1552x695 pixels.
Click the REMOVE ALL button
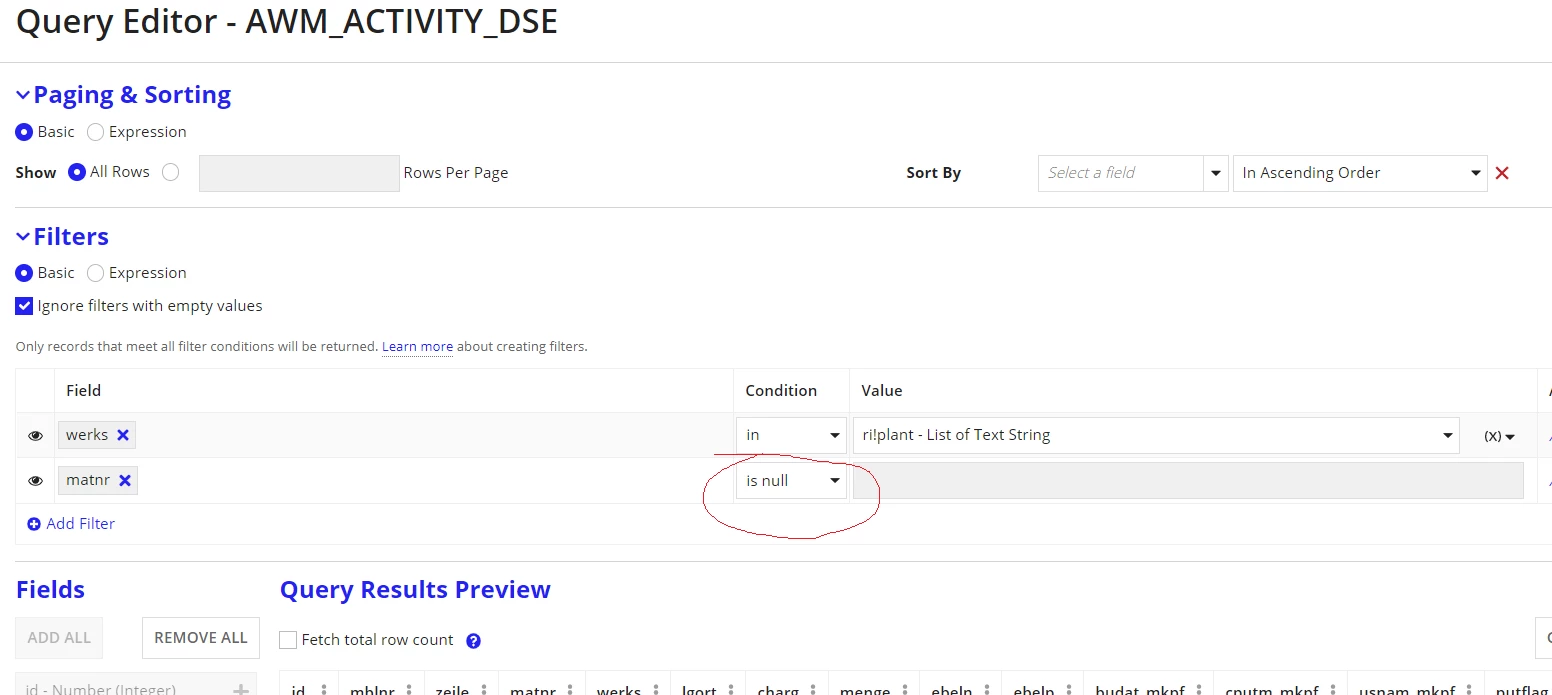201,638
